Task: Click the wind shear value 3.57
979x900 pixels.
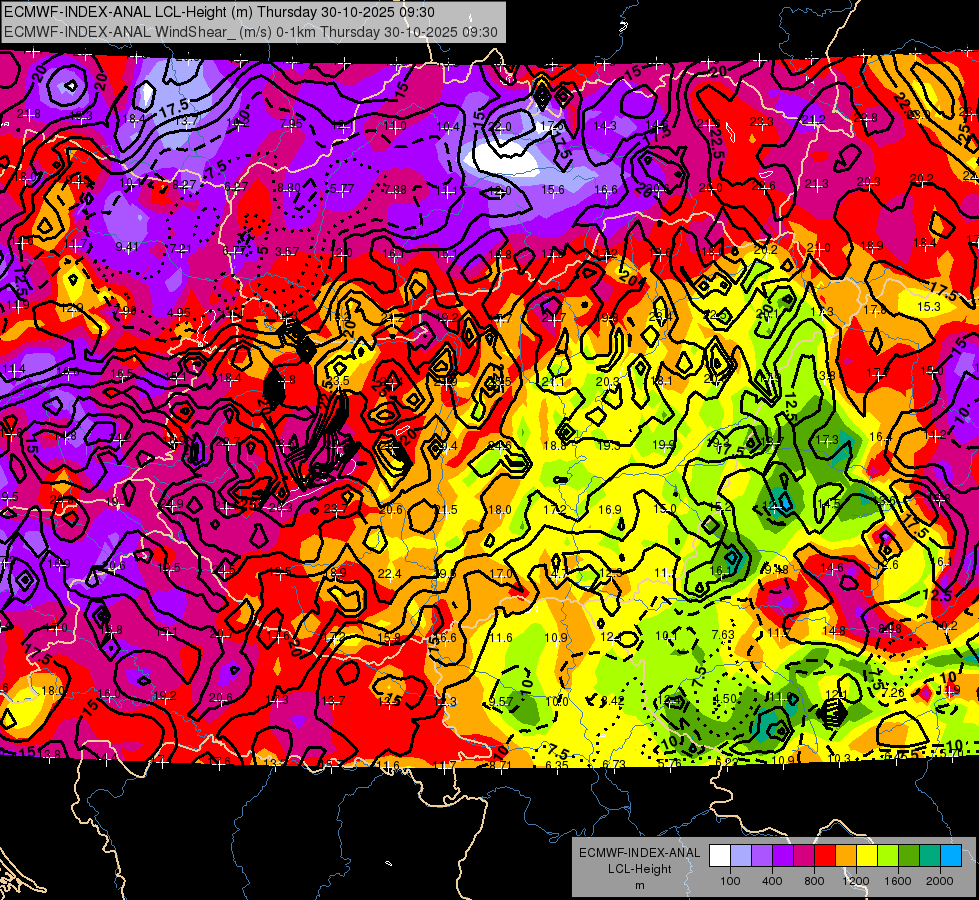Action: 287,252
